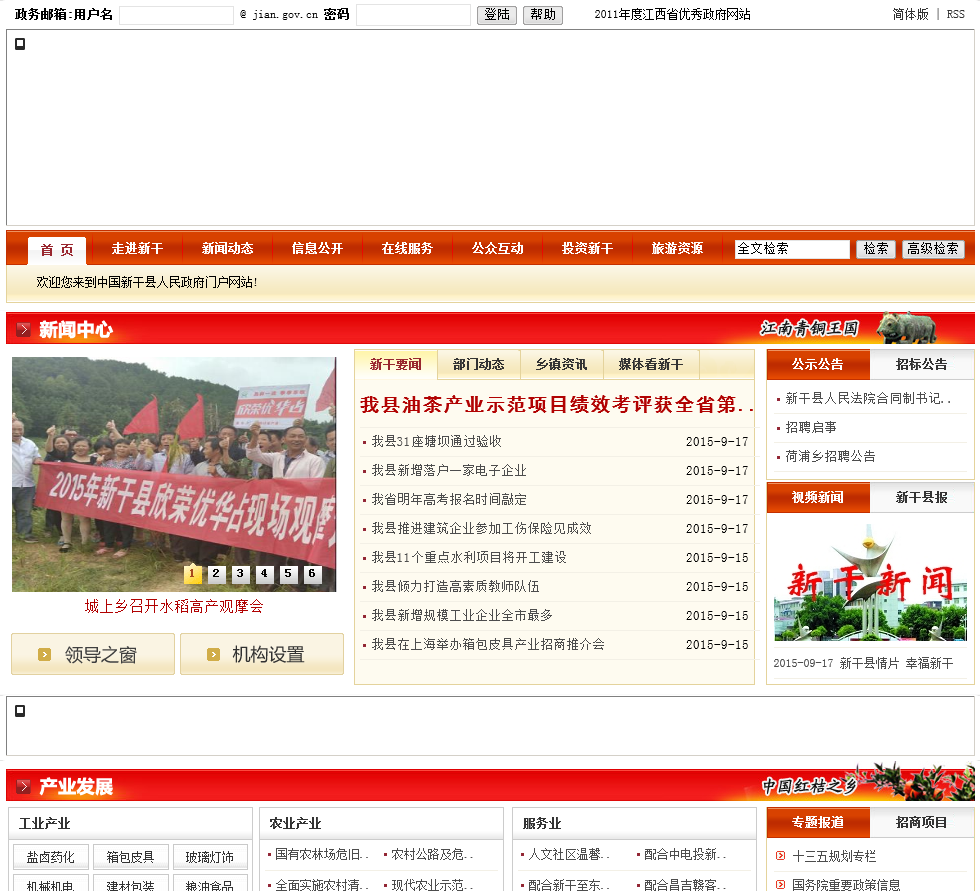Click the 高级检索 advanced search button
Image resolution: width=980 pixels, height=891 pixels.
933,249
